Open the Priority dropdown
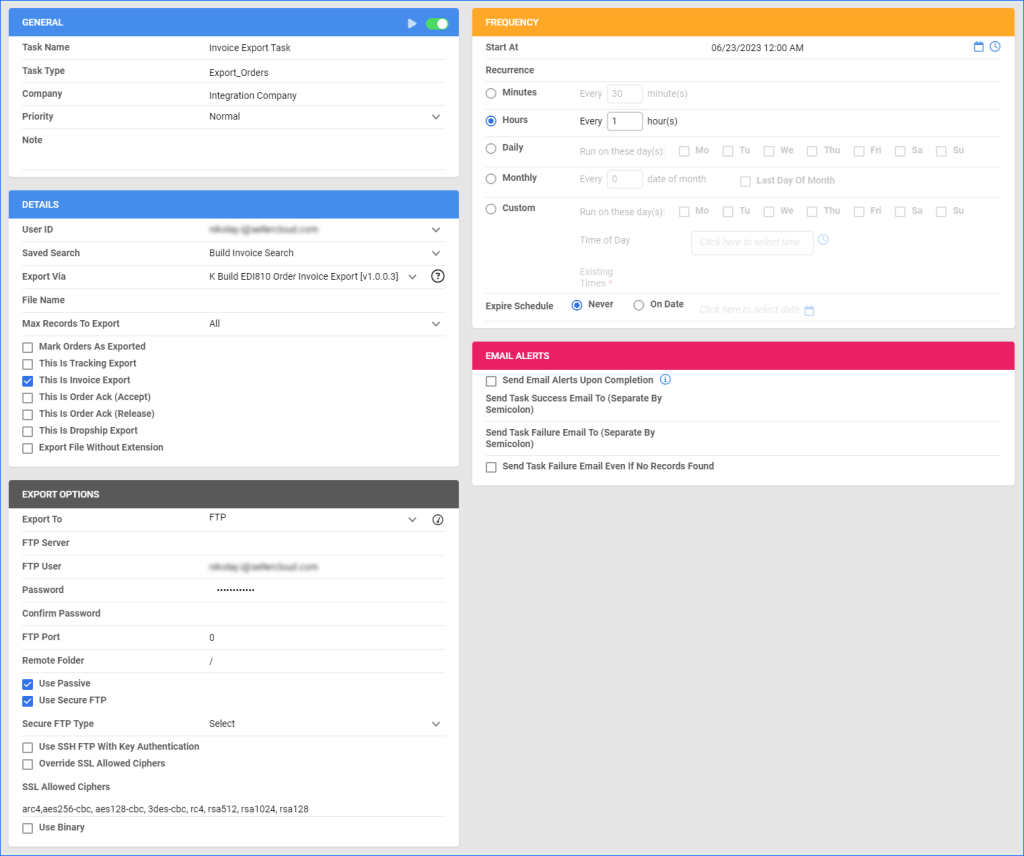This screenshot has width=1024, height=856. click(x=435, y=116)
